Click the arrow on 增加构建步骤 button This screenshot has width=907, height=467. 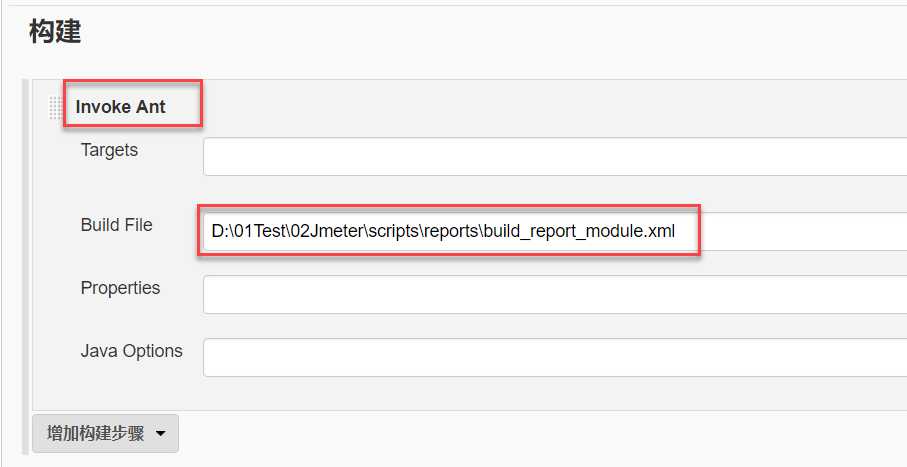[160, 434]
